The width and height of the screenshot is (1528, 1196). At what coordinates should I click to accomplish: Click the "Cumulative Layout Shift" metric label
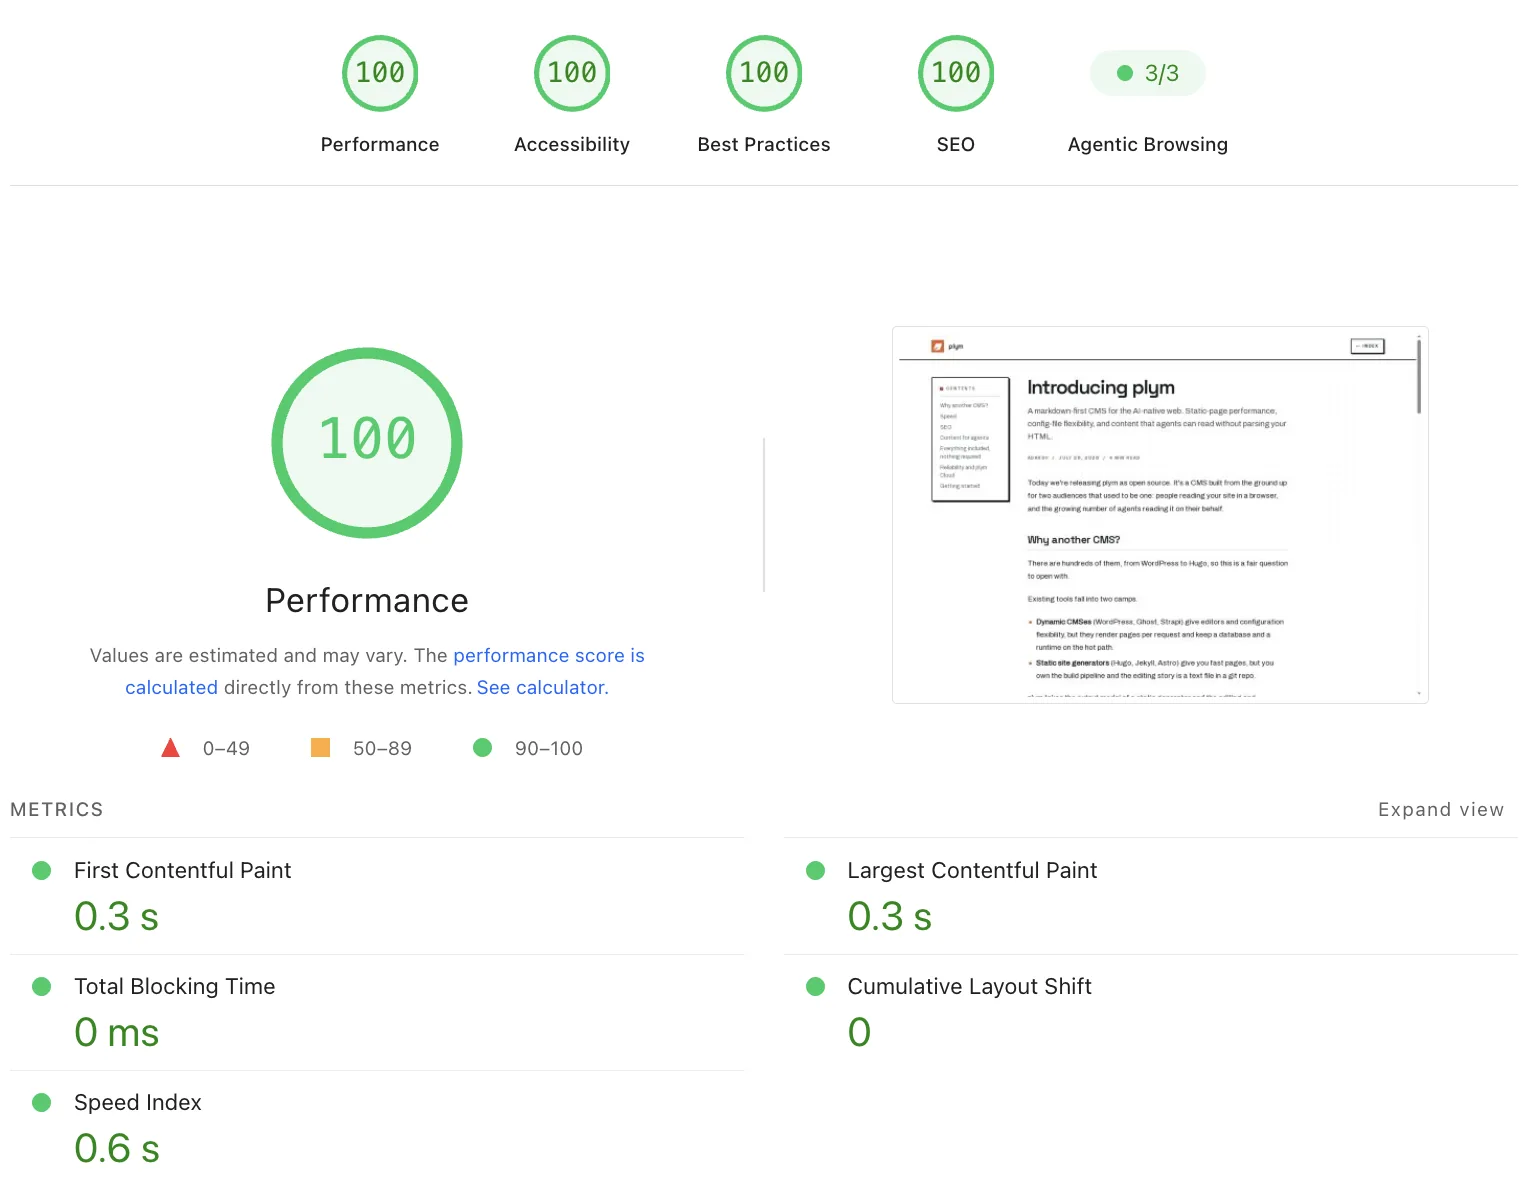tap(970, 986)
